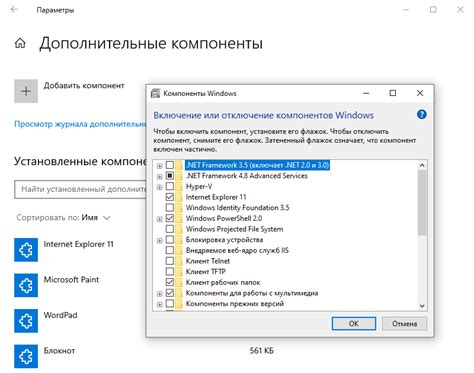
Task: Go back using the Settings back arrow
Action: pyautogui.click(x=14, y=10)
